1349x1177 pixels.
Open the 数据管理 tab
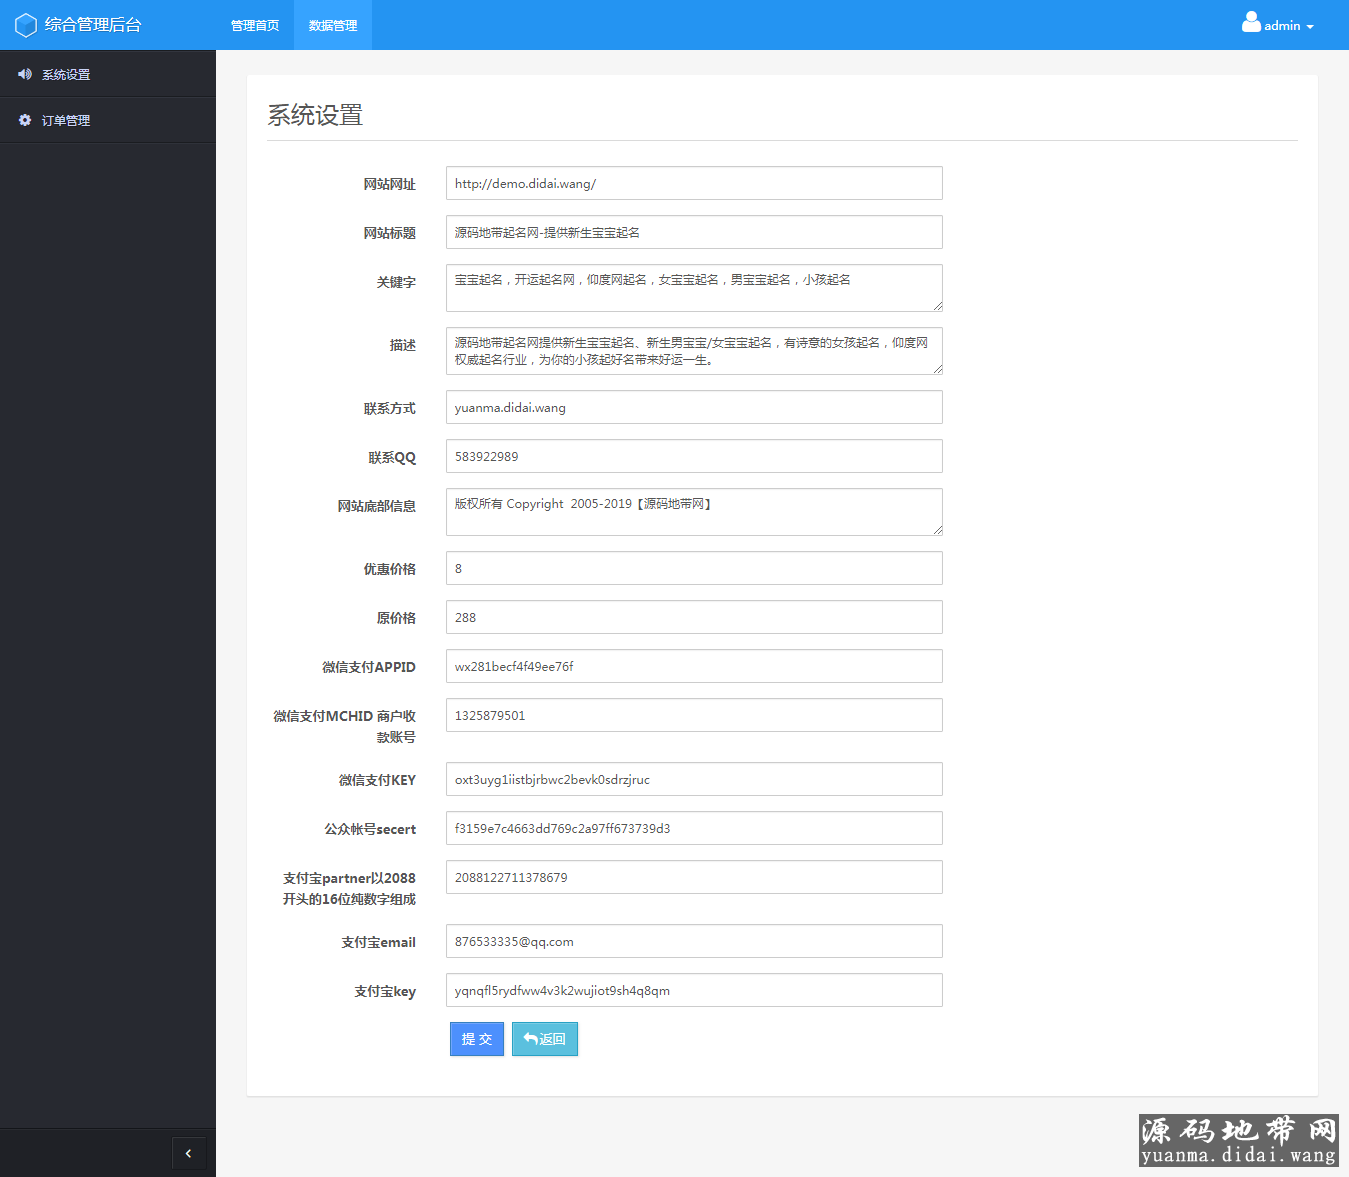(333, 25)
